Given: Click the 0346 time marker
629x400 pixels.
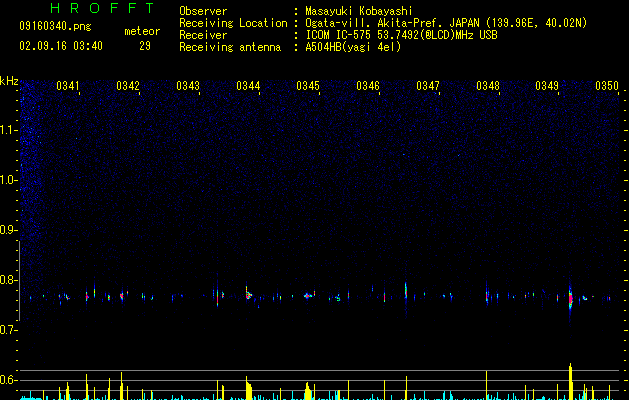Looking at the screenshot, I should 368,86.
